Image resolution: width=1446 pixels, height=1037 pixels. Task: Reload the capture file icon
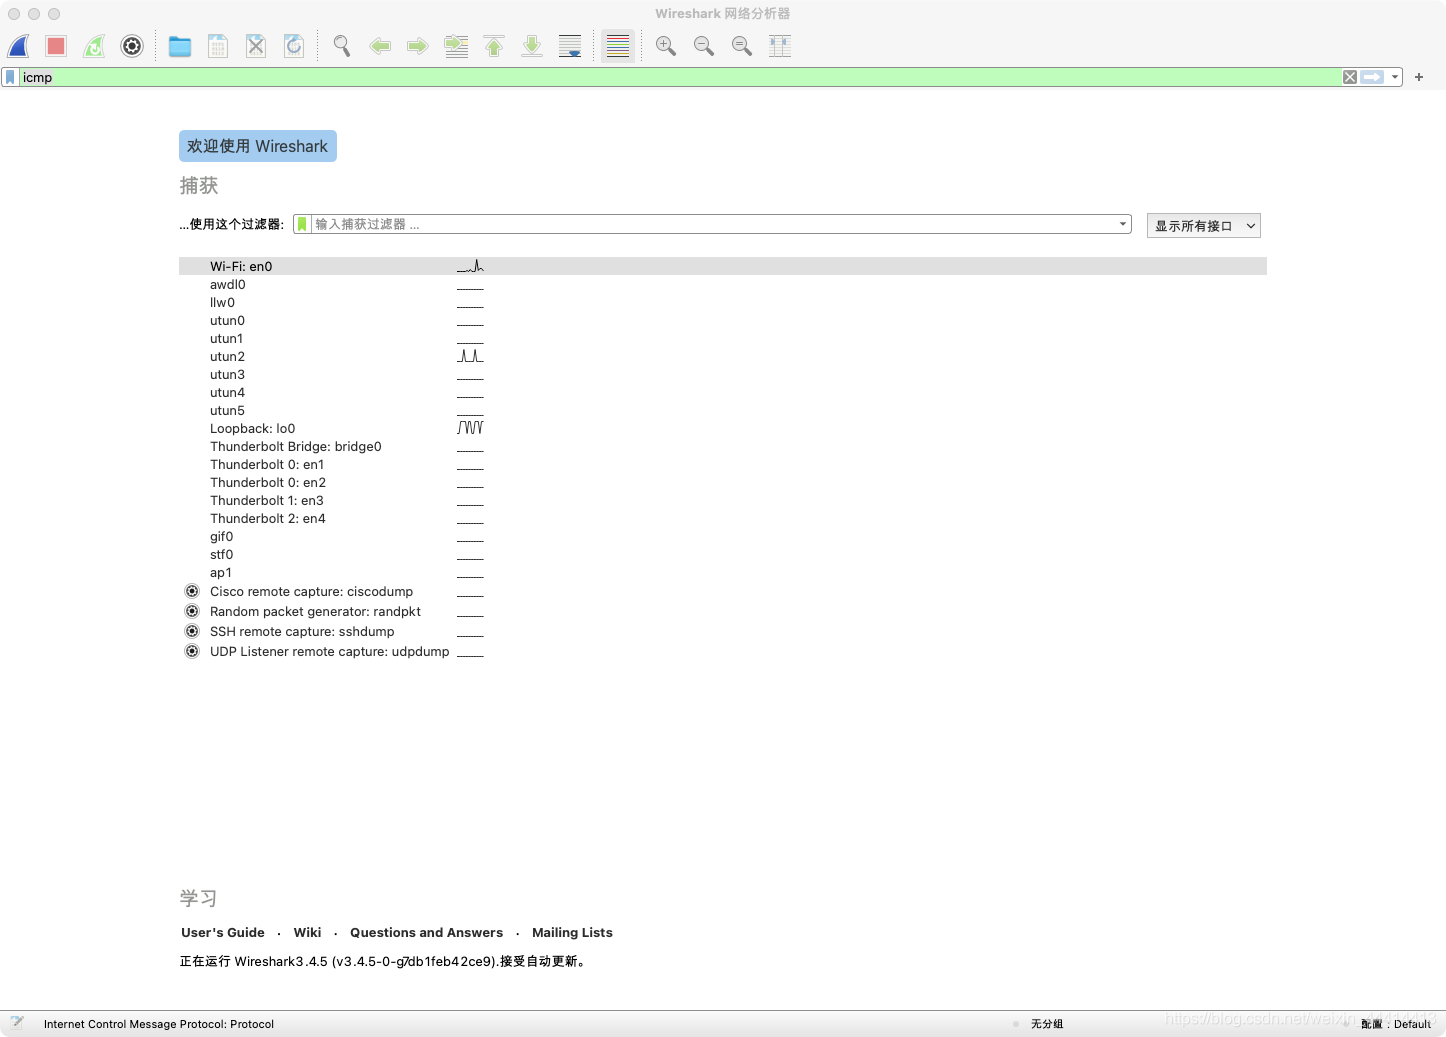pos(294,46)
